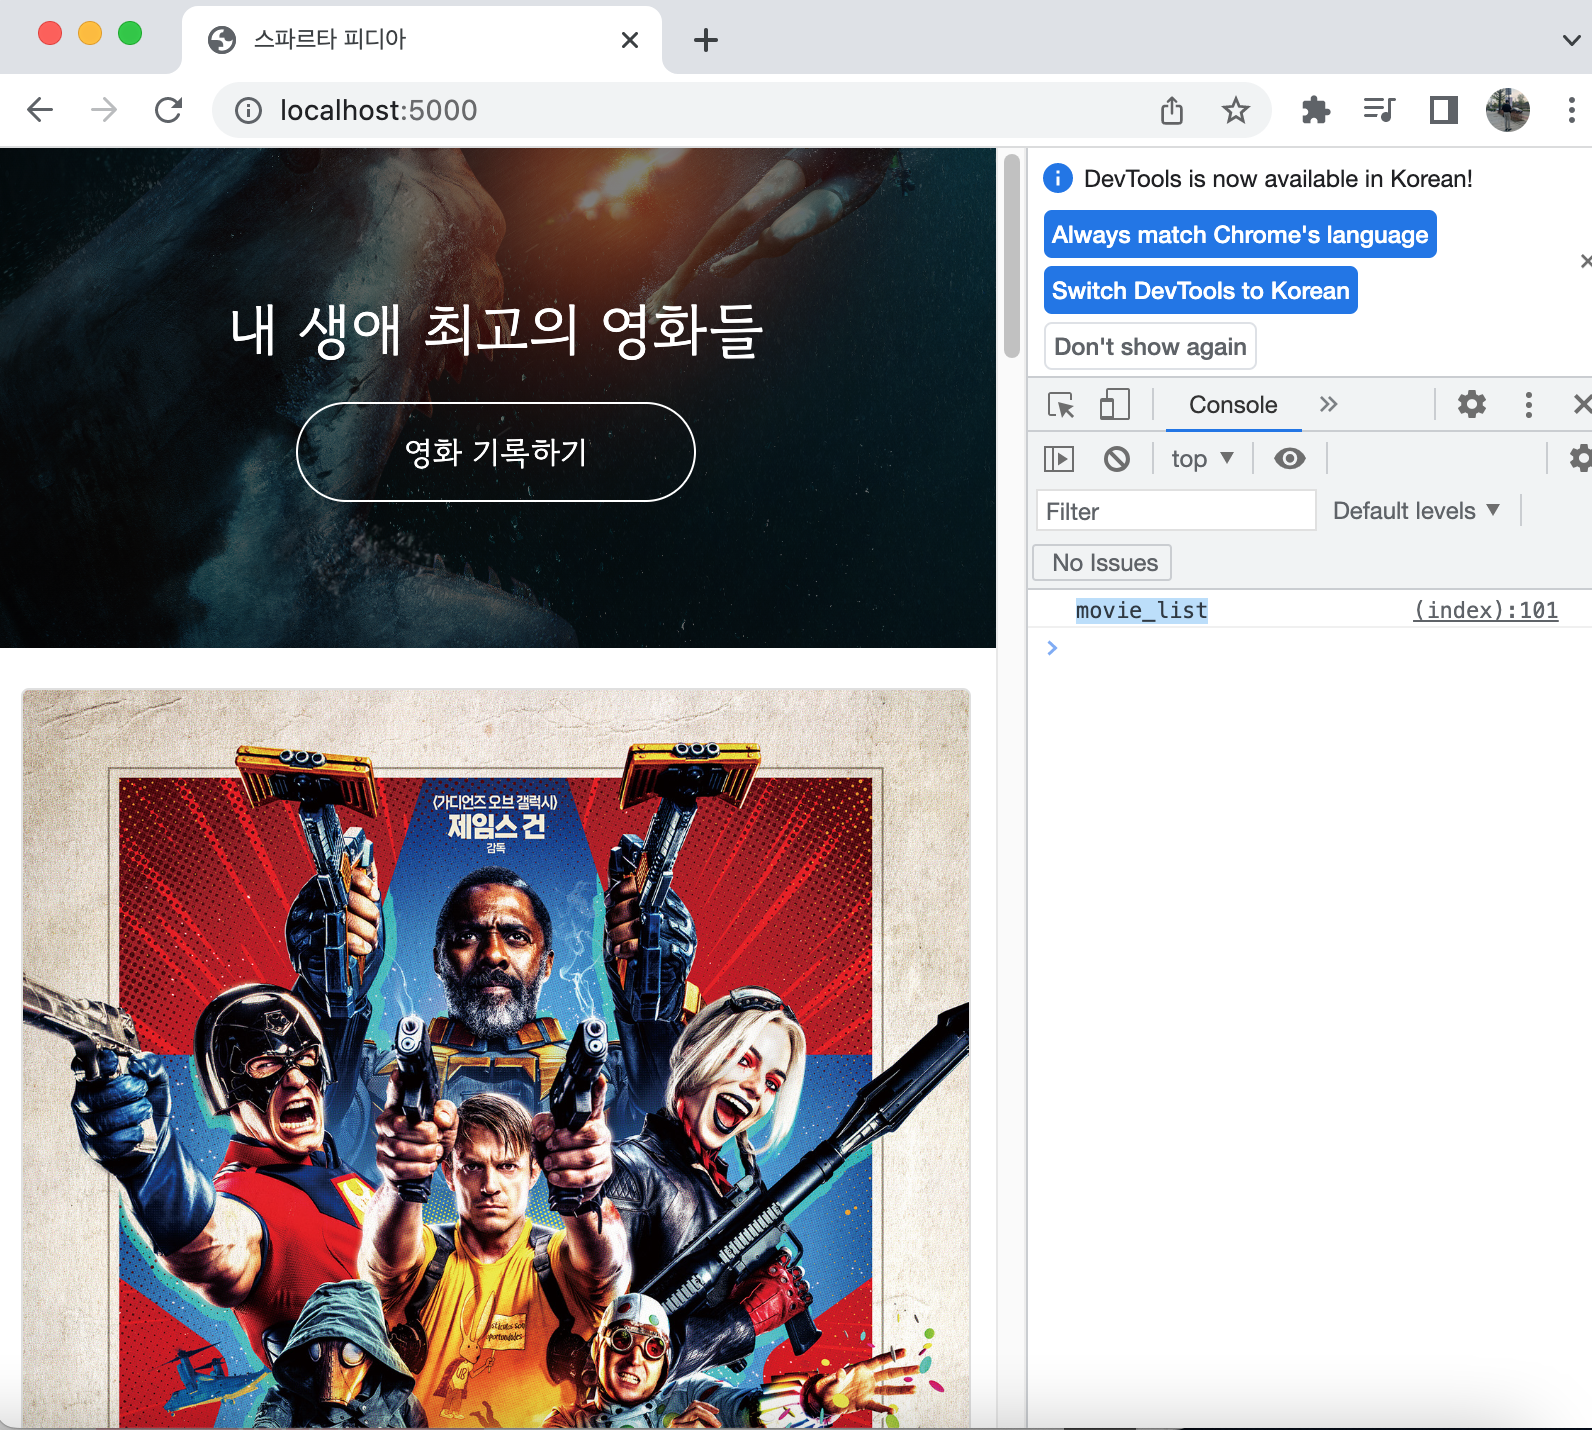Open DevTools customize three-dot menu
This screenshot has height=1430, width=1592.
(x=1528, y=405)
